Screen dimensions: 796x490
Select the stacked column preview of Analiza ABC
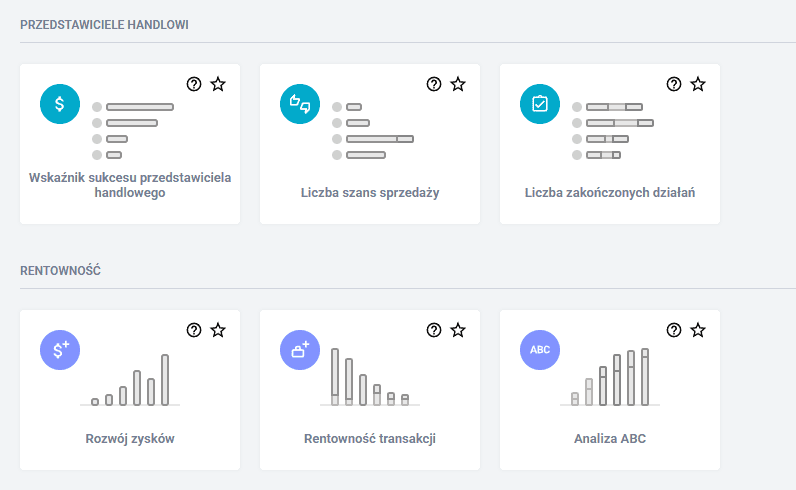point(610,377)
